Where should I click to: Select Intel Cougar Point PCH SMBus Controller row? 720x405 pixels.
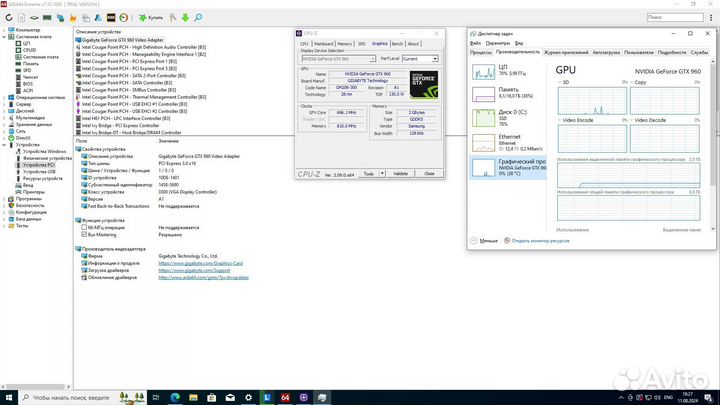pos(125,90)
